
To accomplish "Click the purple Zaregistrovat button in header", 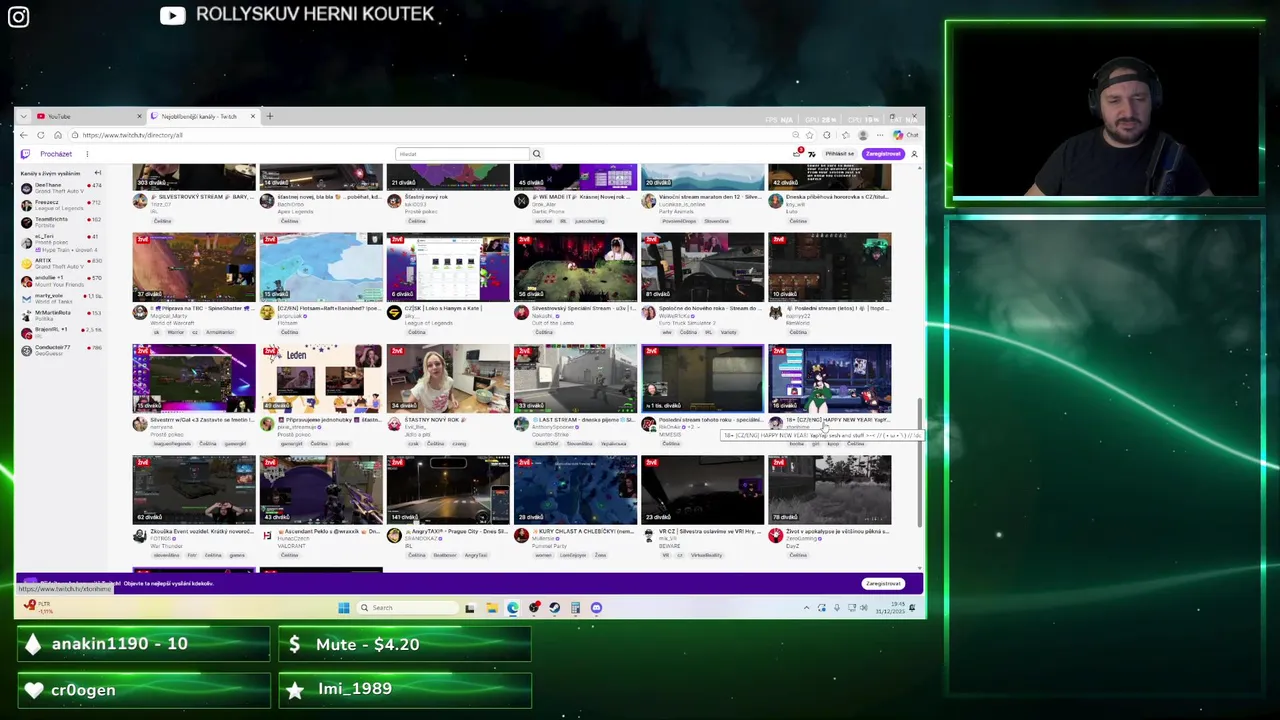I will point(883,154).
